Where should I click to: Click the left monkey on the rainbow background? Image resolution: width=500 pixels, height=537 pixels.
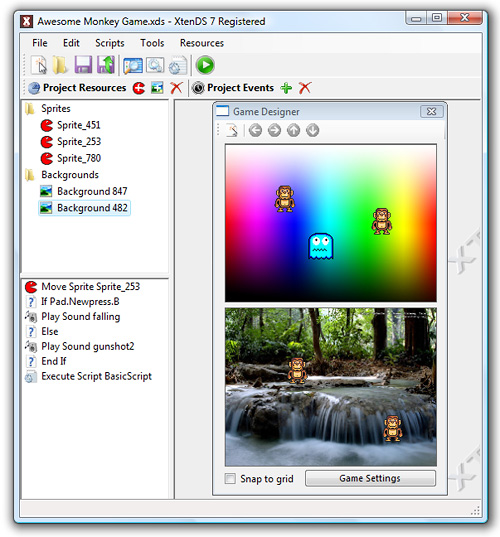pos(285,199)
